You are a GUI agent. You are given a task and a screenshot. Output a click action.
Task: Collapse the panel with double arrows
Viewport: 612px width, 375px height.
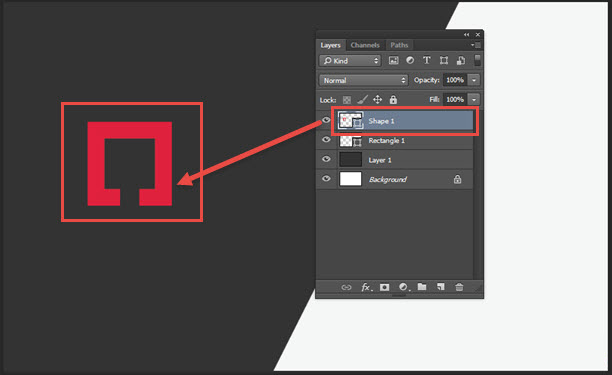coord(466,35)
